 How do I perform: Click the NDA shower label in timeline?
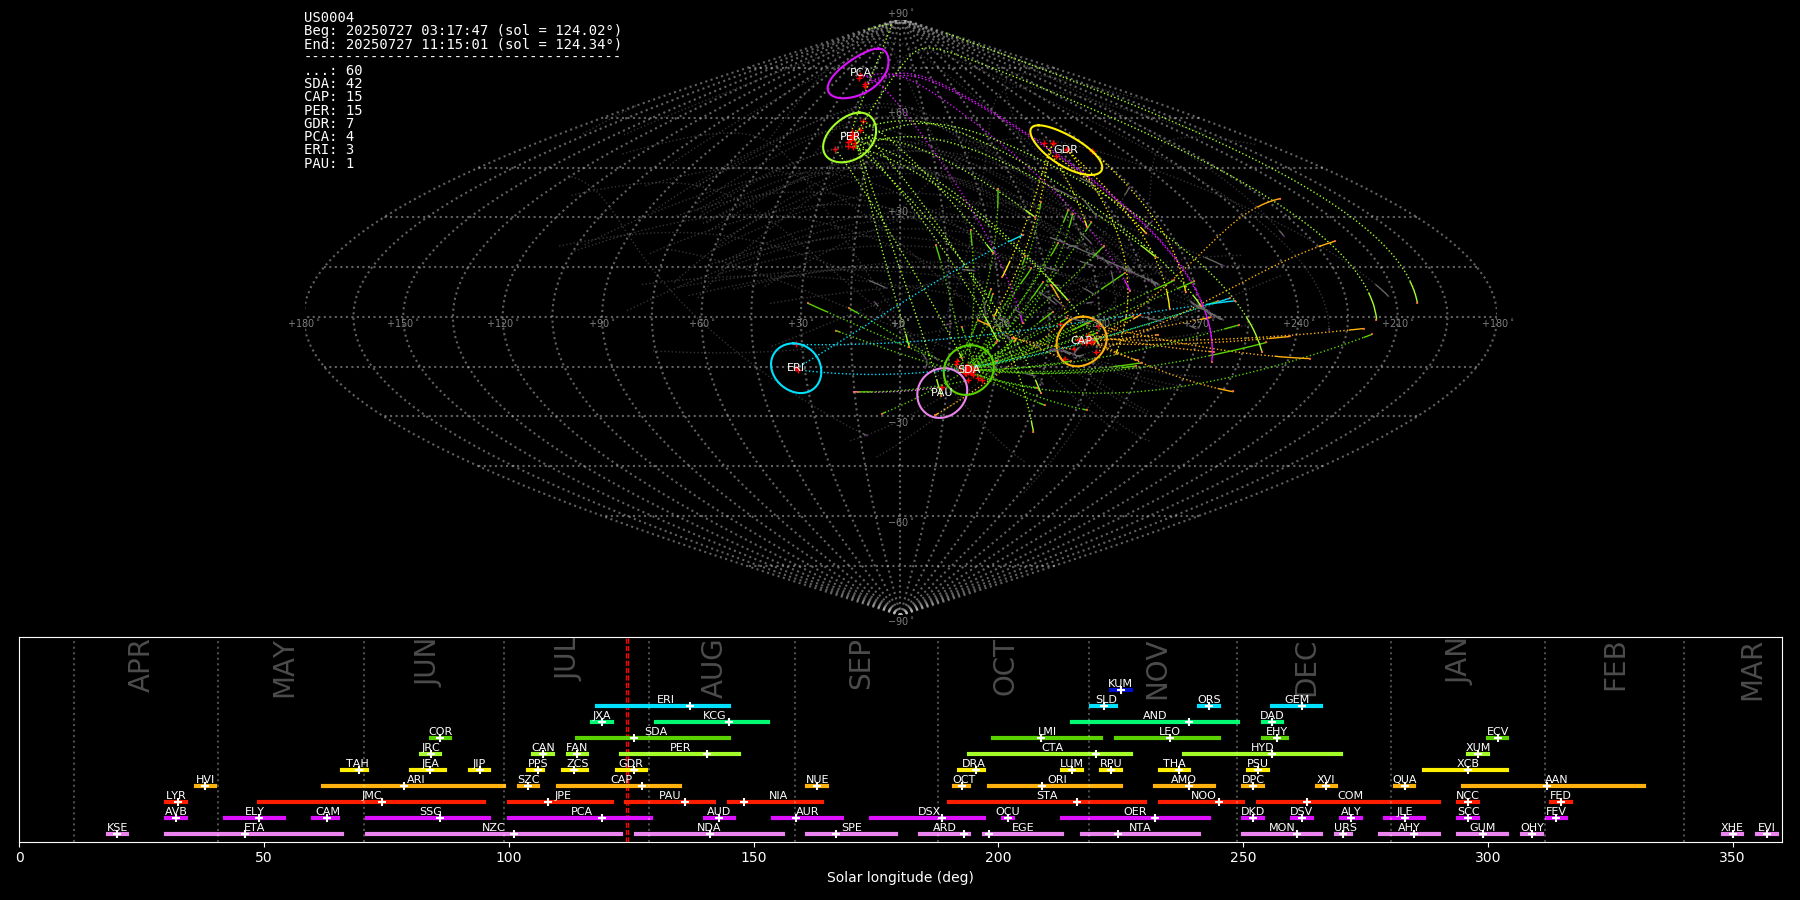click(708, 828)
